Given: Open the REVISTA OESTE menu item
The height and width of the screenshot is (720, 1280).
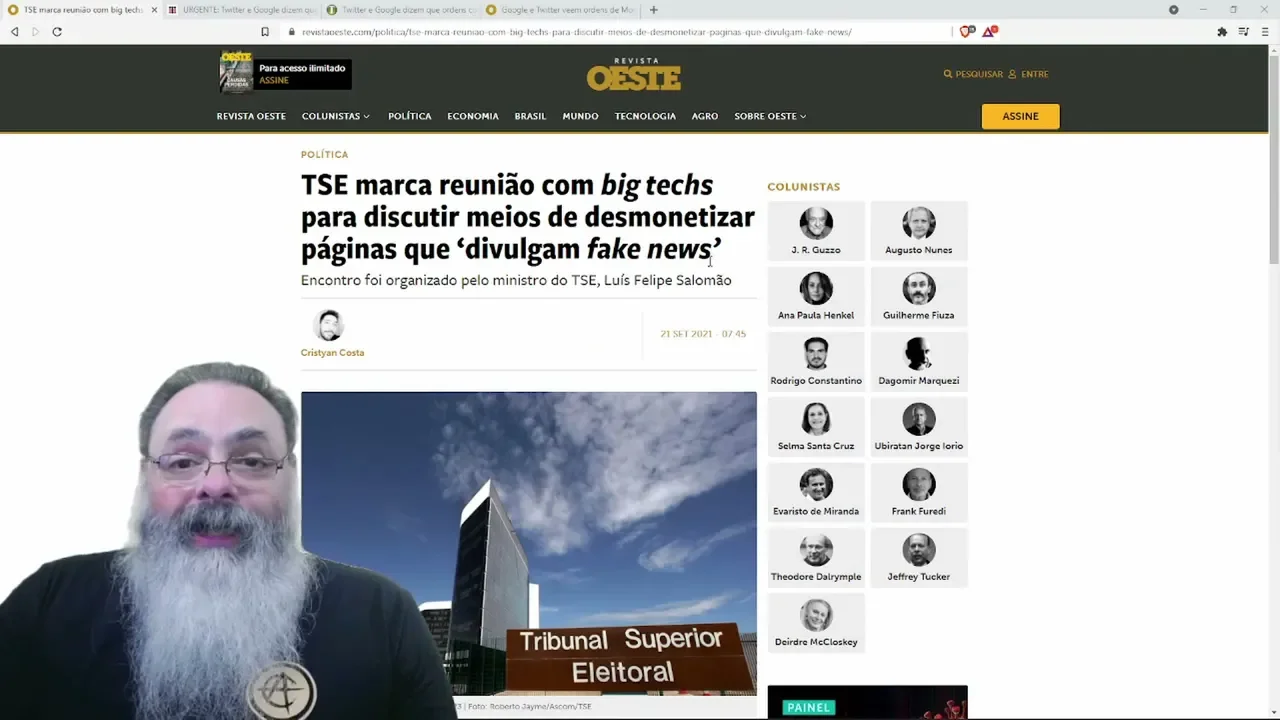Looking at the screenshot, I should (x=251, y=116).
